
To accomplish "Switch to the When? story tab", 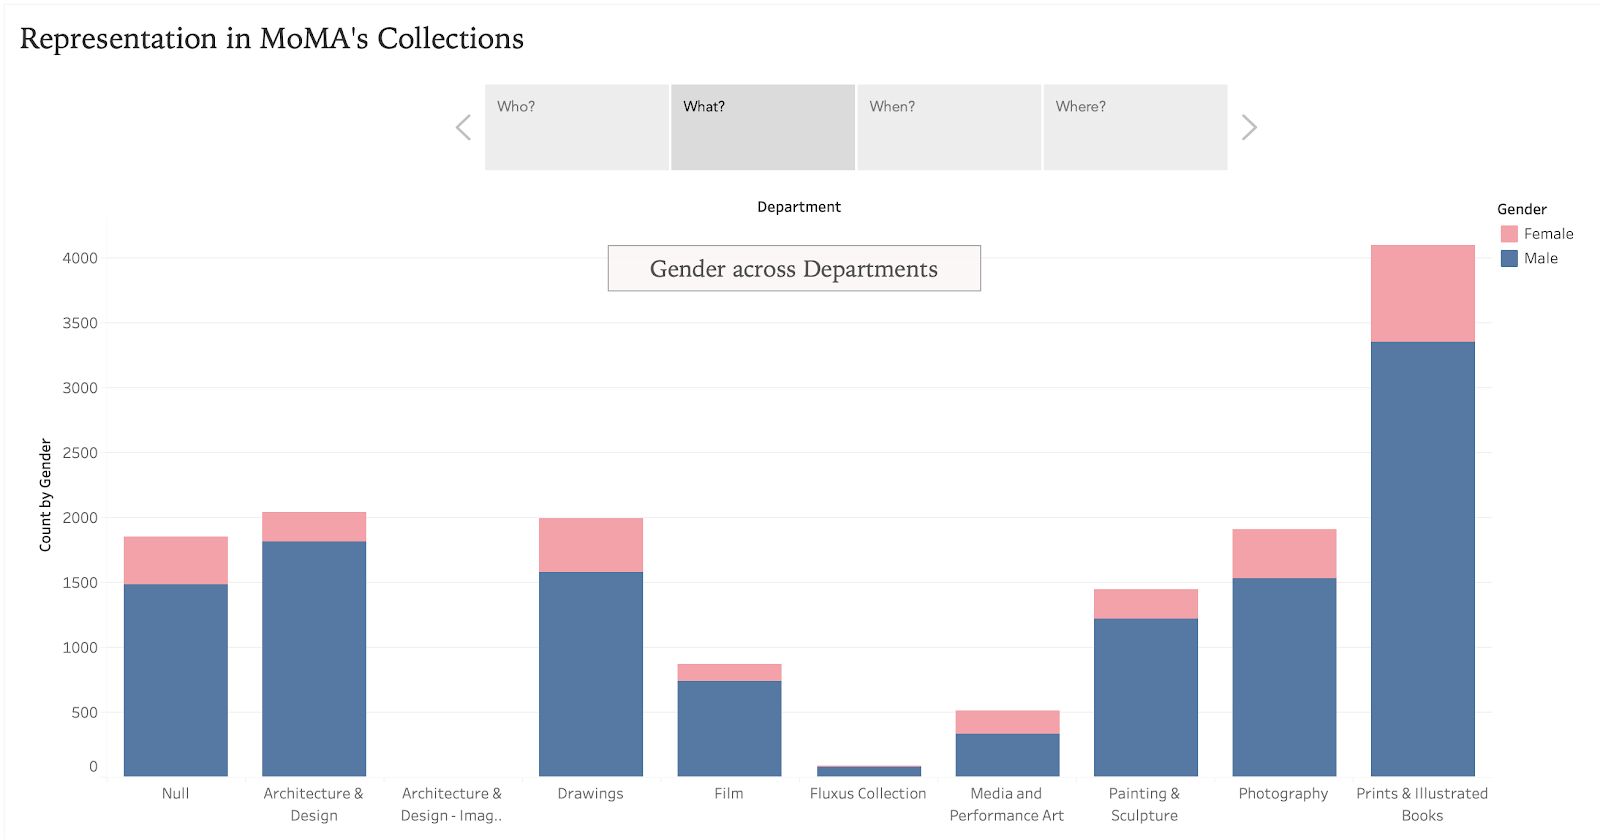I will click(x=949, y=127).
